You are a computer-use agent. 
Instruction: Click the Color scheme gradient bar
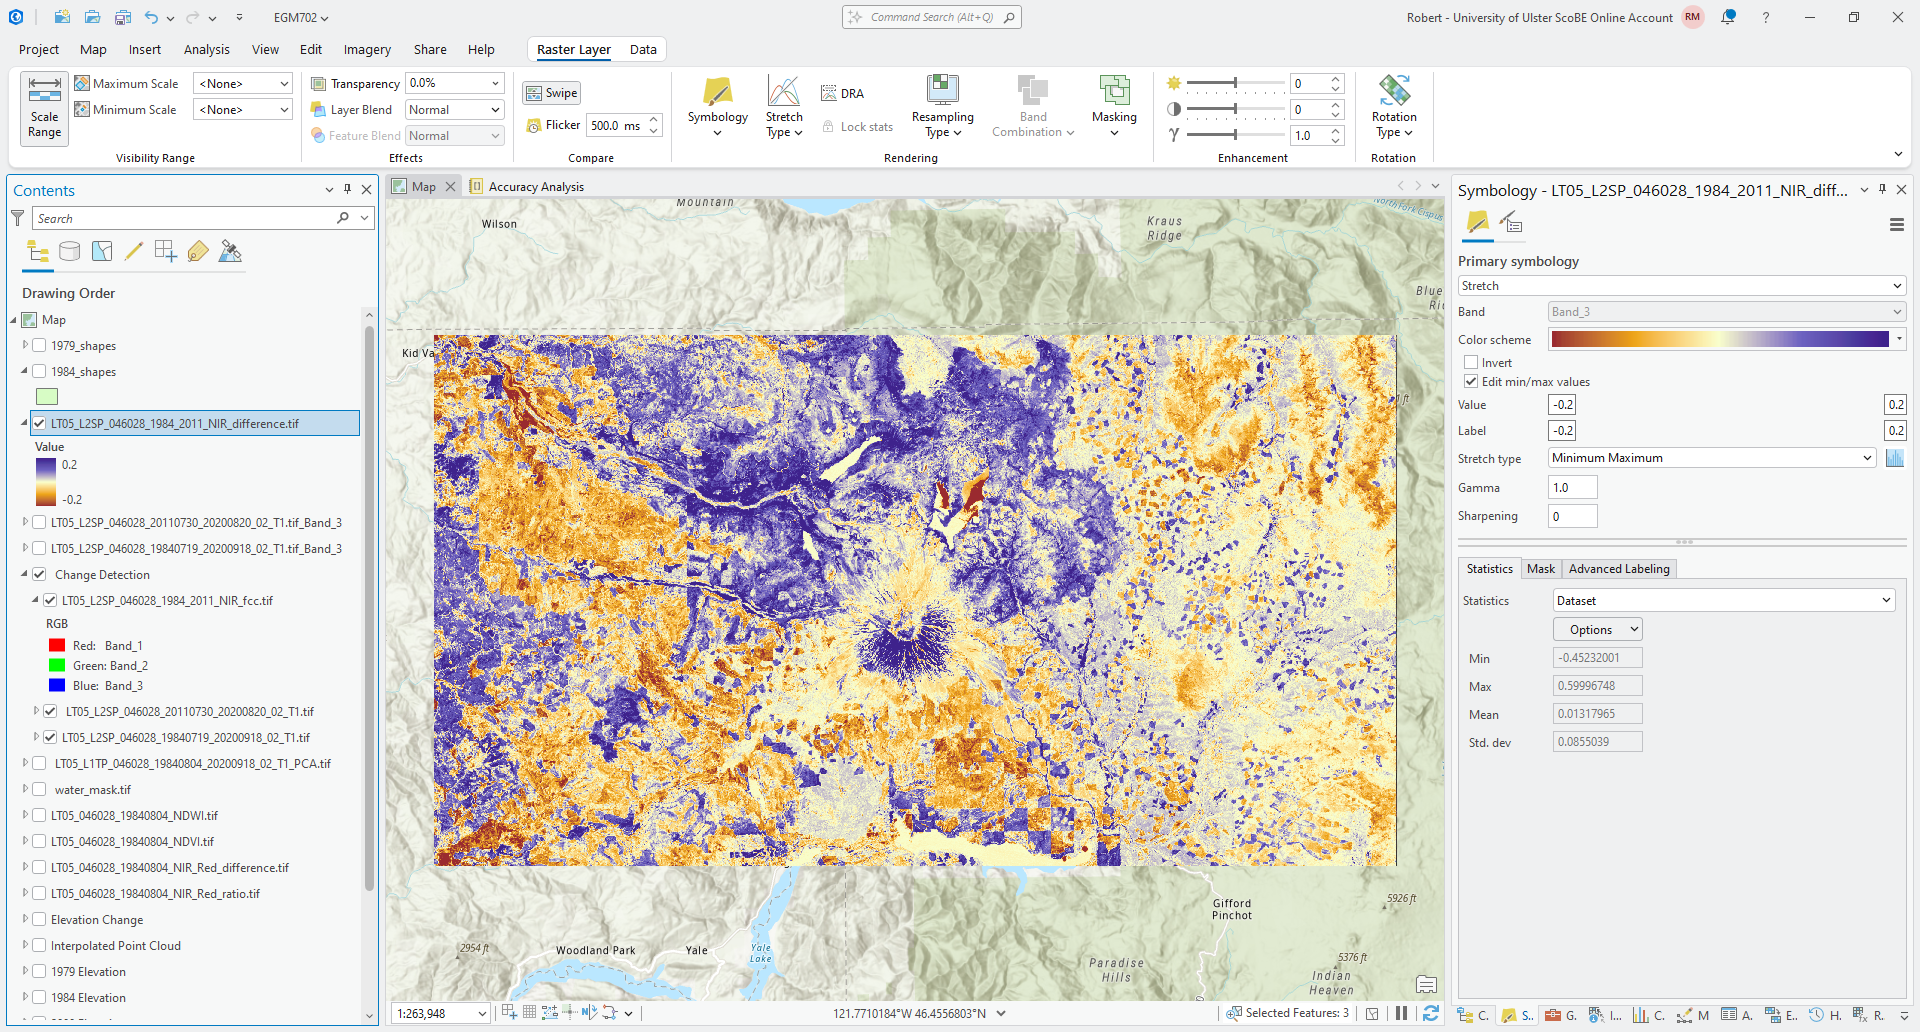click(1720, 340)
